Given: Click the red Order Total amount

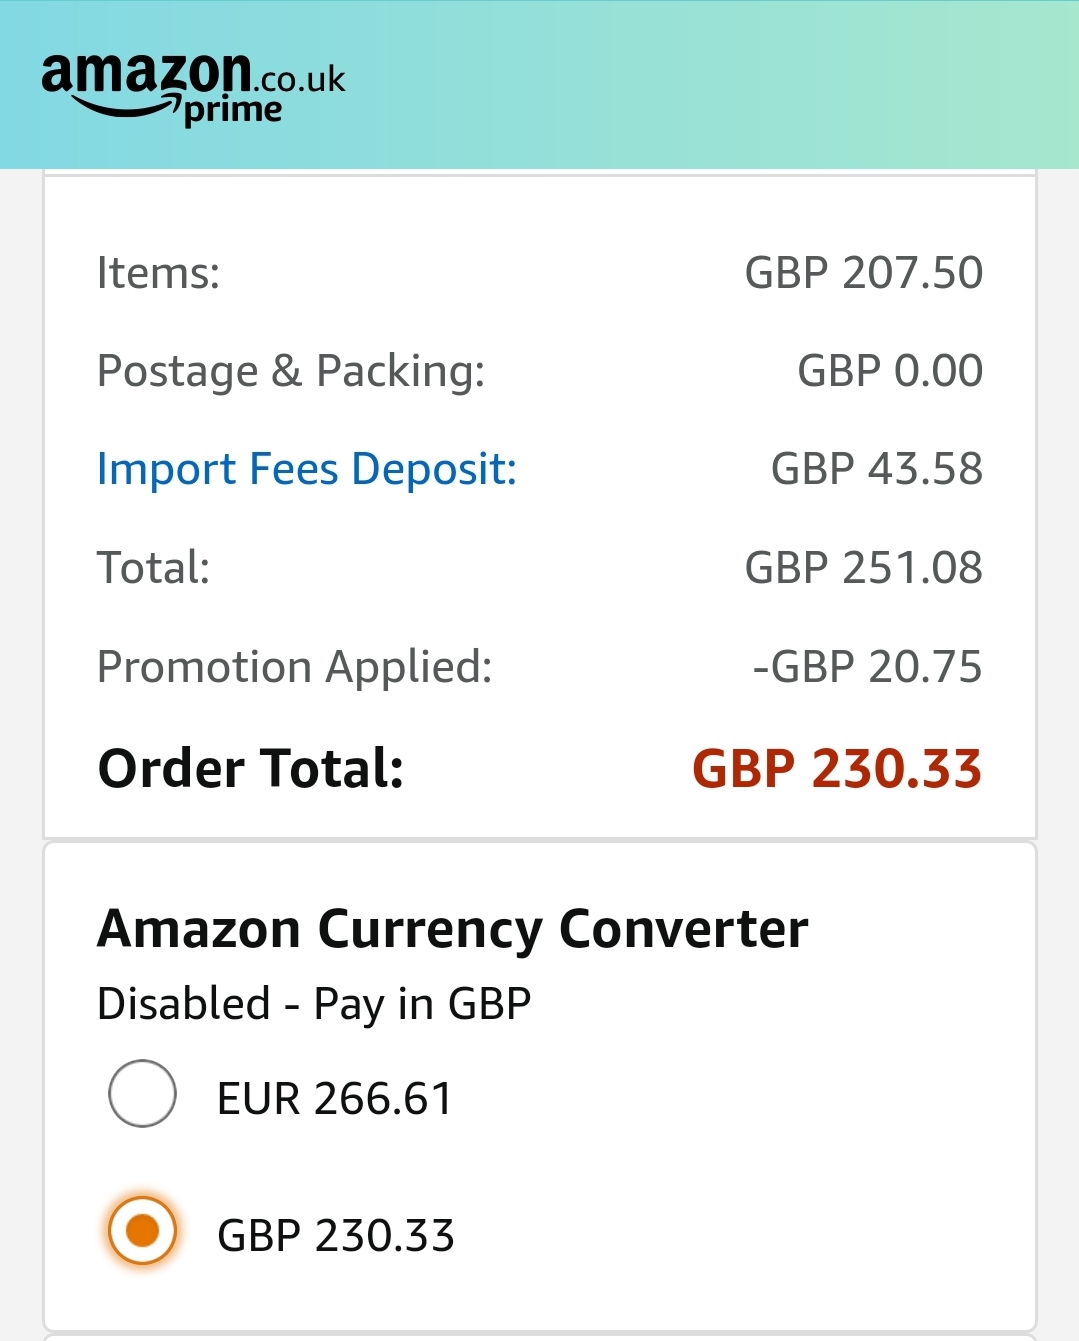Looking at the screenshot, I should click(837, 769).
